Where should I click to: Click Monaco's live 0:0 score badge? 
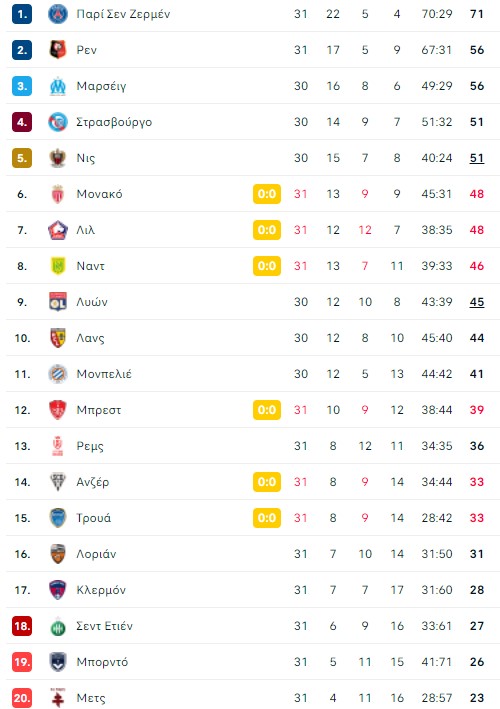267,194
